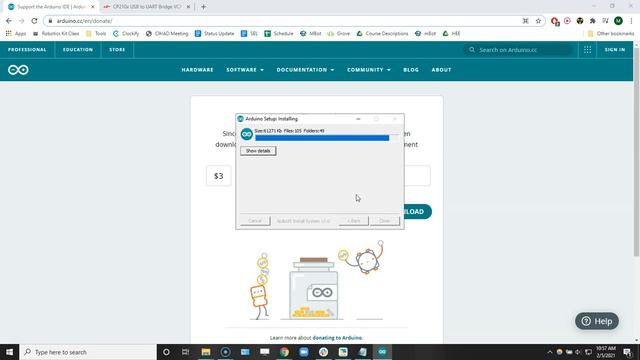This screenshot has height=360, width=640.
Task: Click Cancel in Arduino Setup dialog
Action: [255, 221]
